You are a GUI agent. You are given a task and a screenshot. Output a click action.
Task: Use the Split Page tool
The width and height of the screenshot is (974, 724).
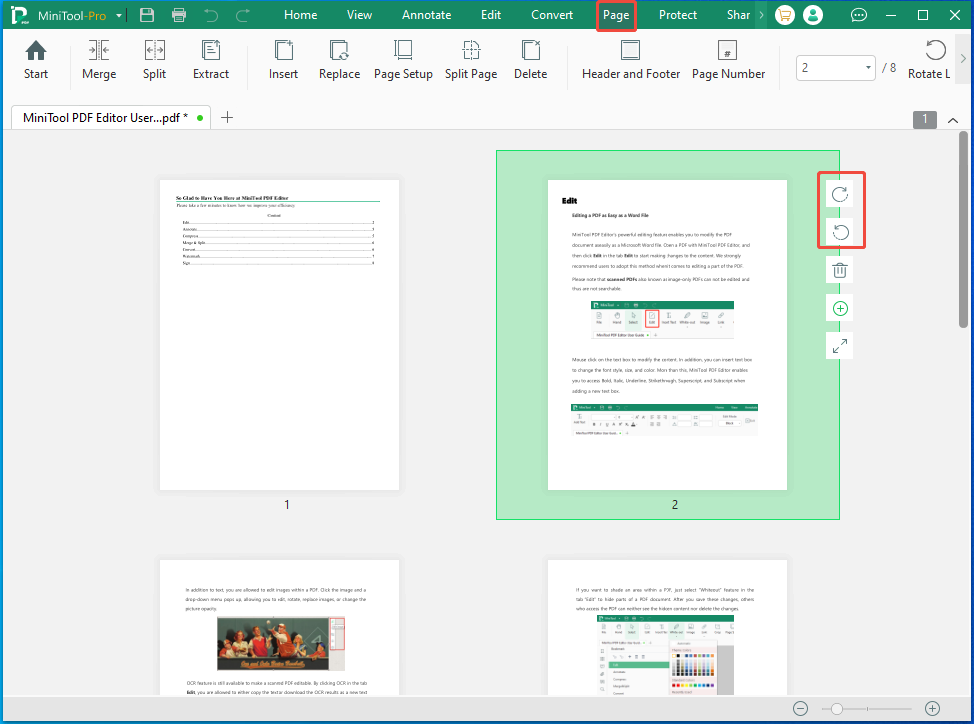click(x=471, y=60)
